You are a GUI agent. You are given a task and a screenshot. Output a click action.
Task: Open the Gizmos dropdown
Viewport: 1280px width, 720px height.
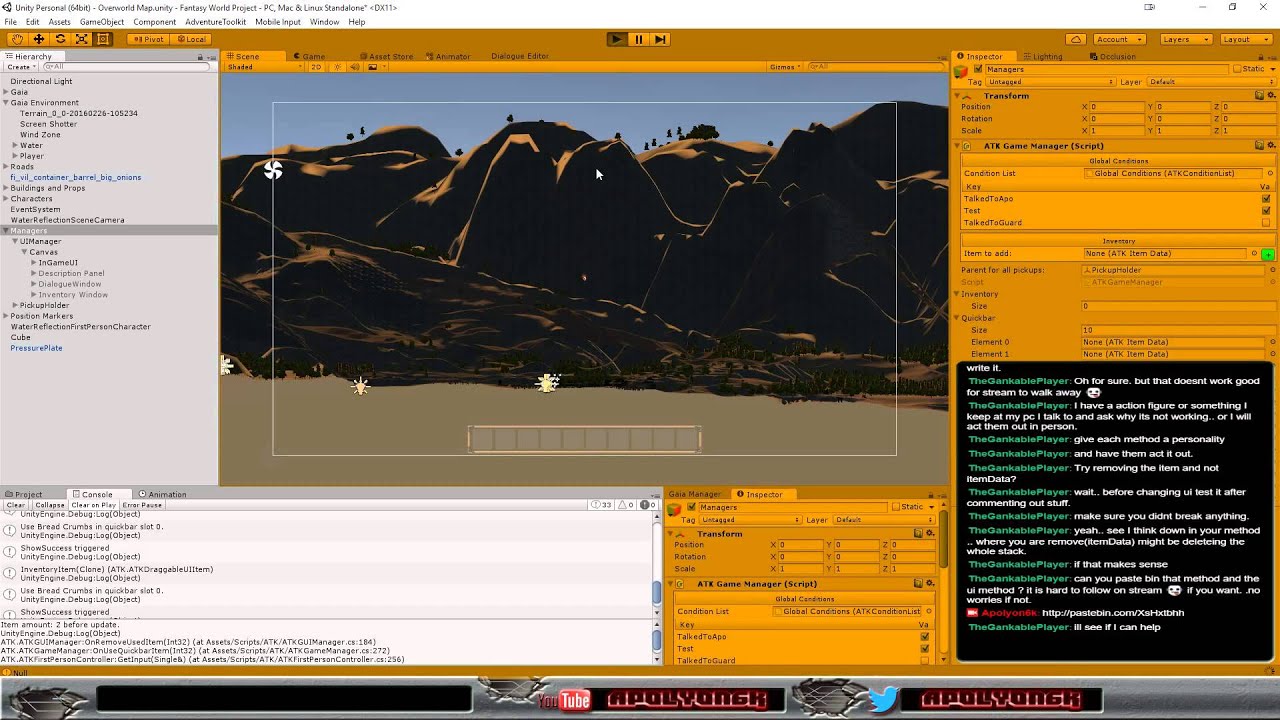click(x=785, y=67)
